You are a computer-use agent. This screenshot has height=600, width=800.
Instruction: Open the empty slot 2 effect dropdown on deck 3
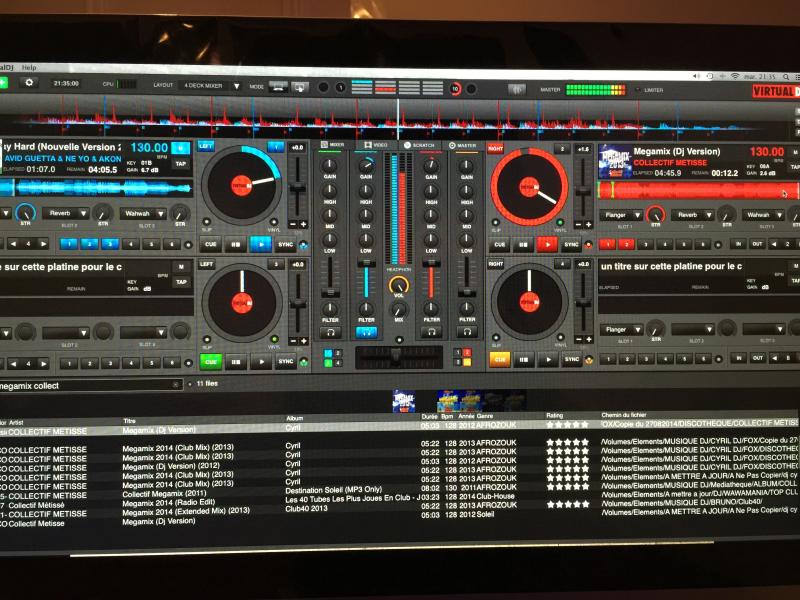pos(66,333)
